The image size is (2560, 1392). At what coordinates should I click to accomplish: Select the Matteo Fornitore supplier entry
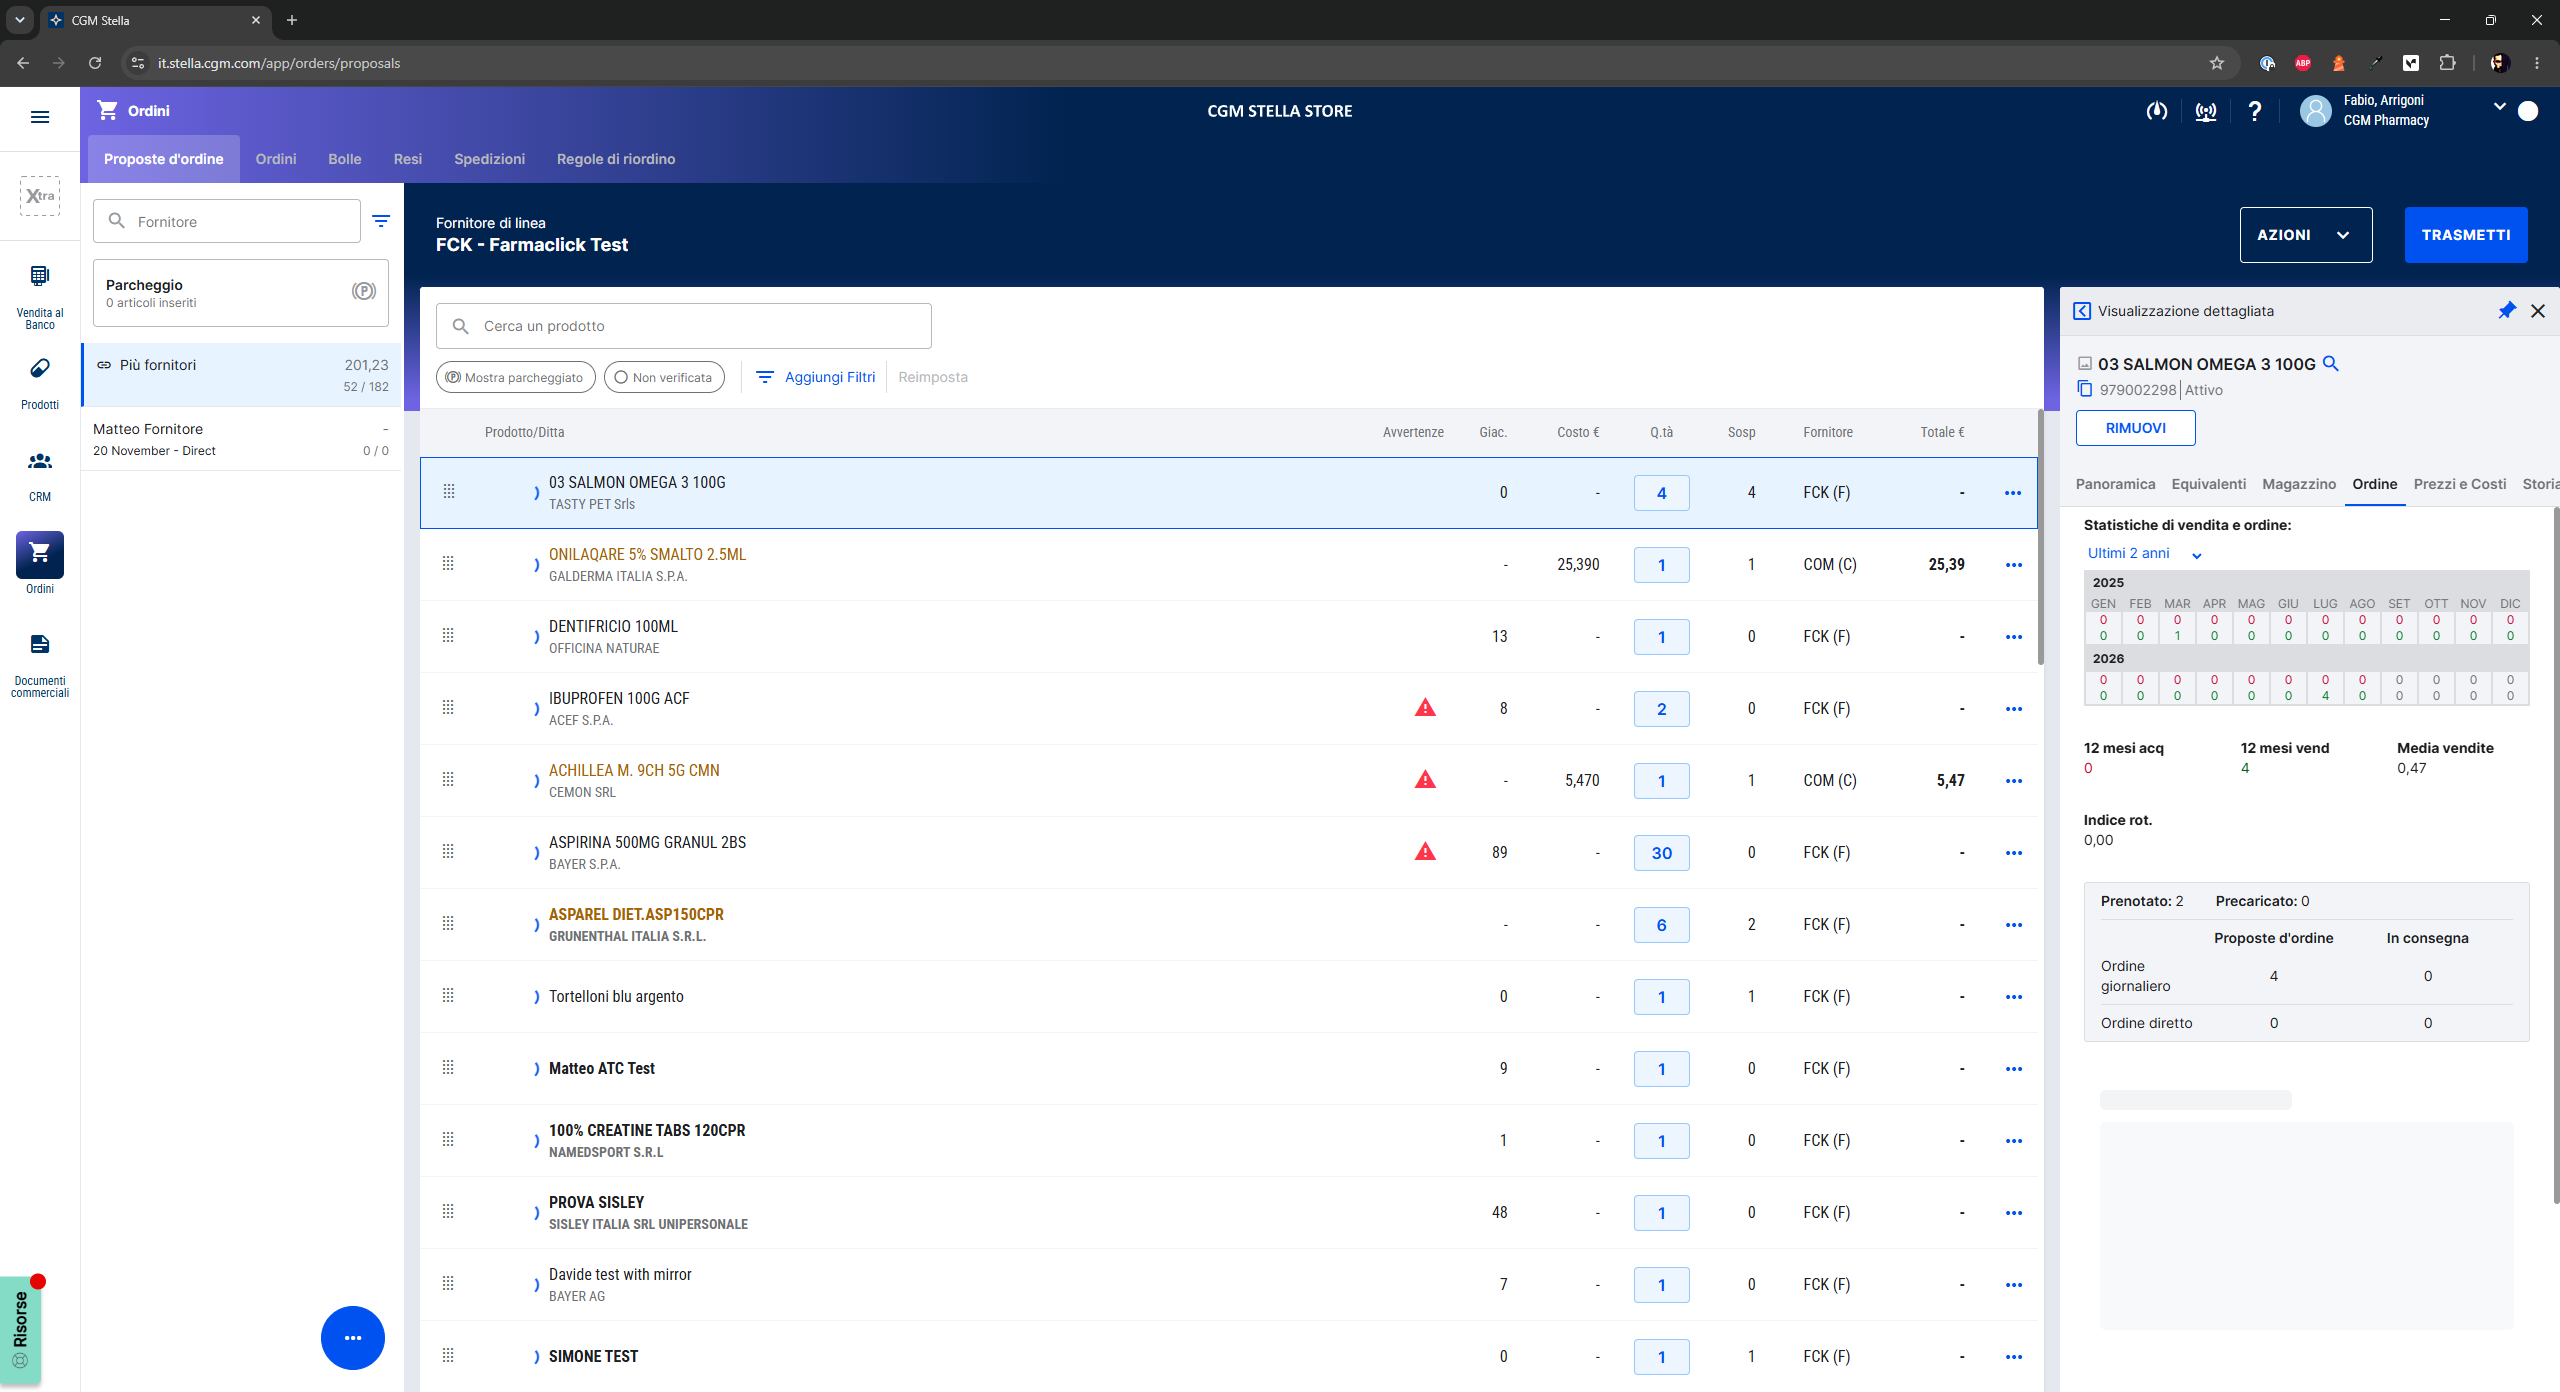click(x=241, y=439)
